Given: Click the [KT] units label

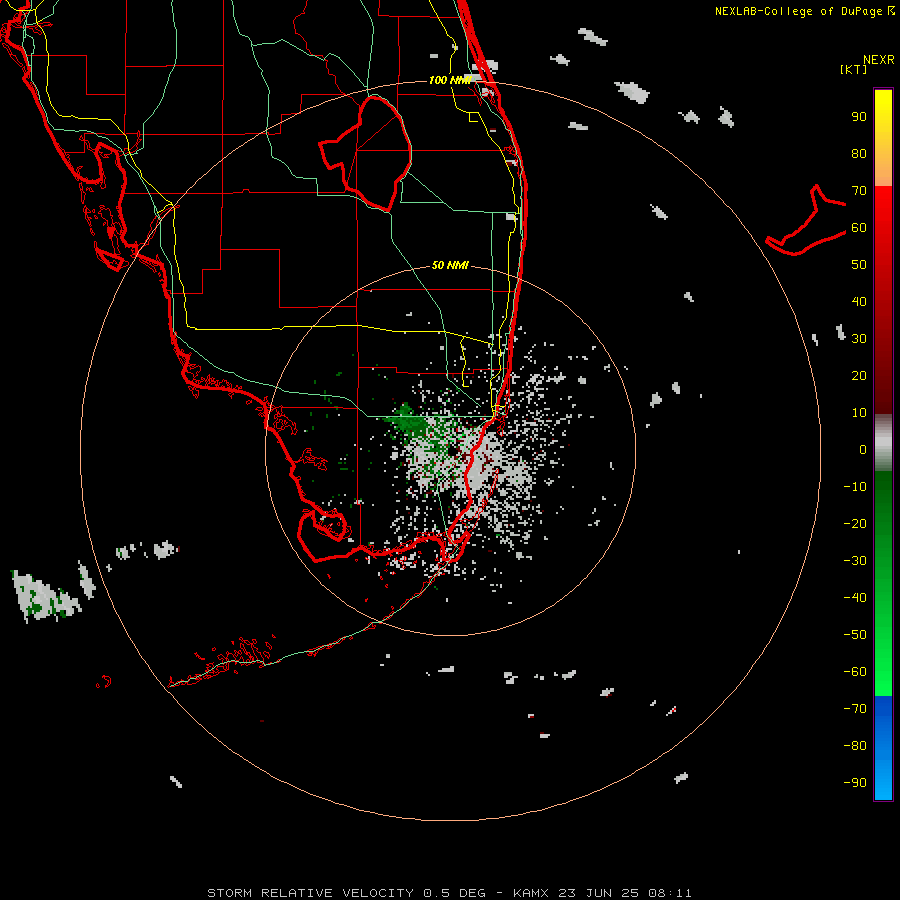Looking at the screenshot, I should [853, 69].
